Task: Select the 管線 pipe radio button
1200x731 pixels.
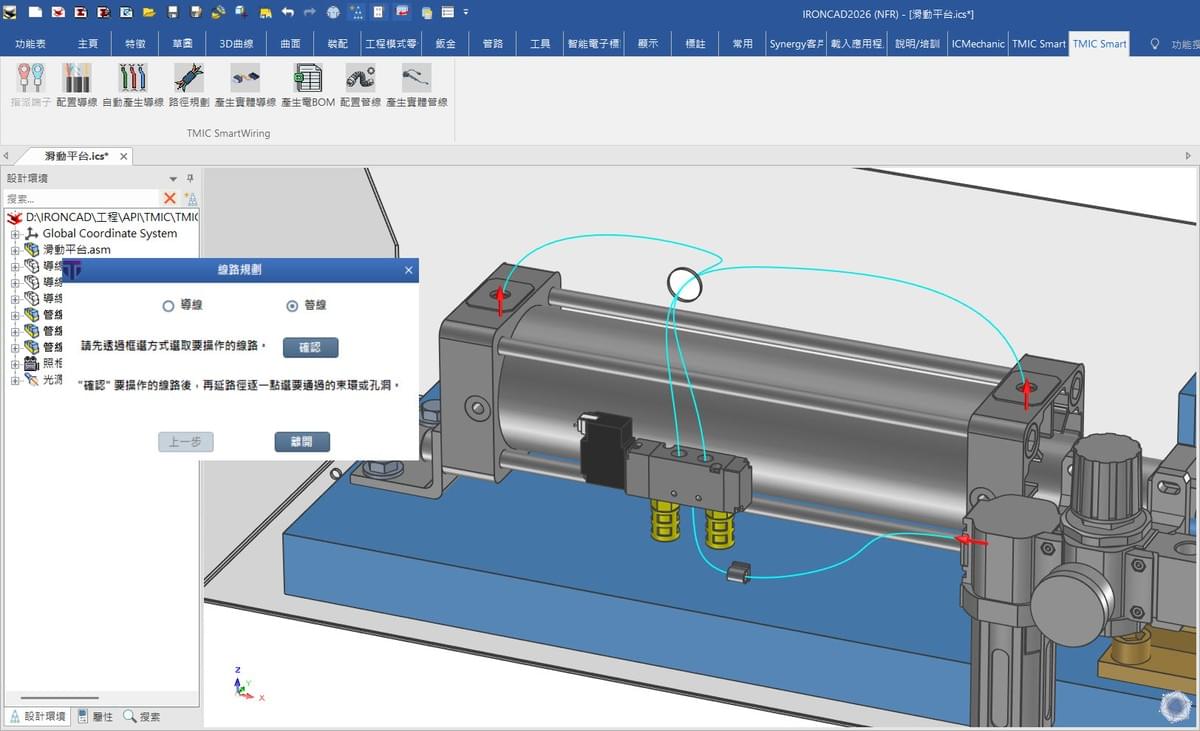Action: (x=292, y=306)
